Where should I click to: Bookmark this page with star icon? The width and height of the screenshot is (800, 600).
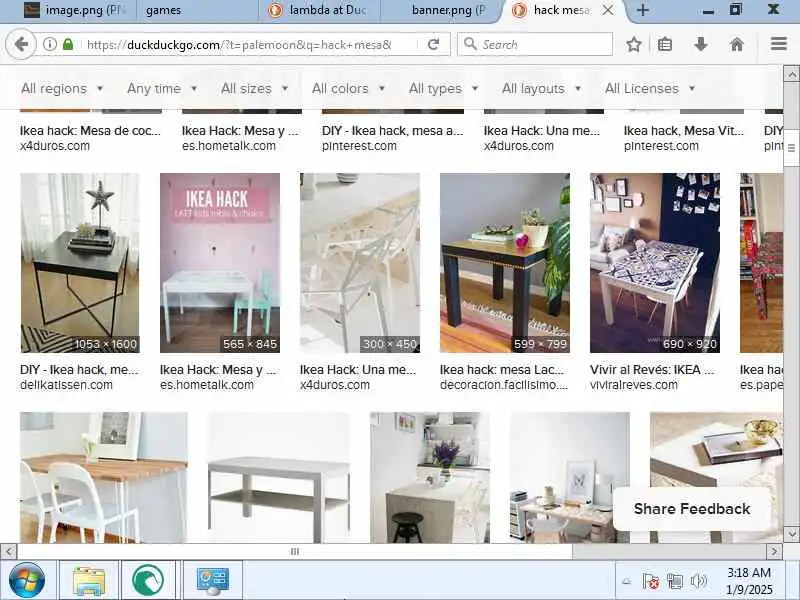point(634,44)
